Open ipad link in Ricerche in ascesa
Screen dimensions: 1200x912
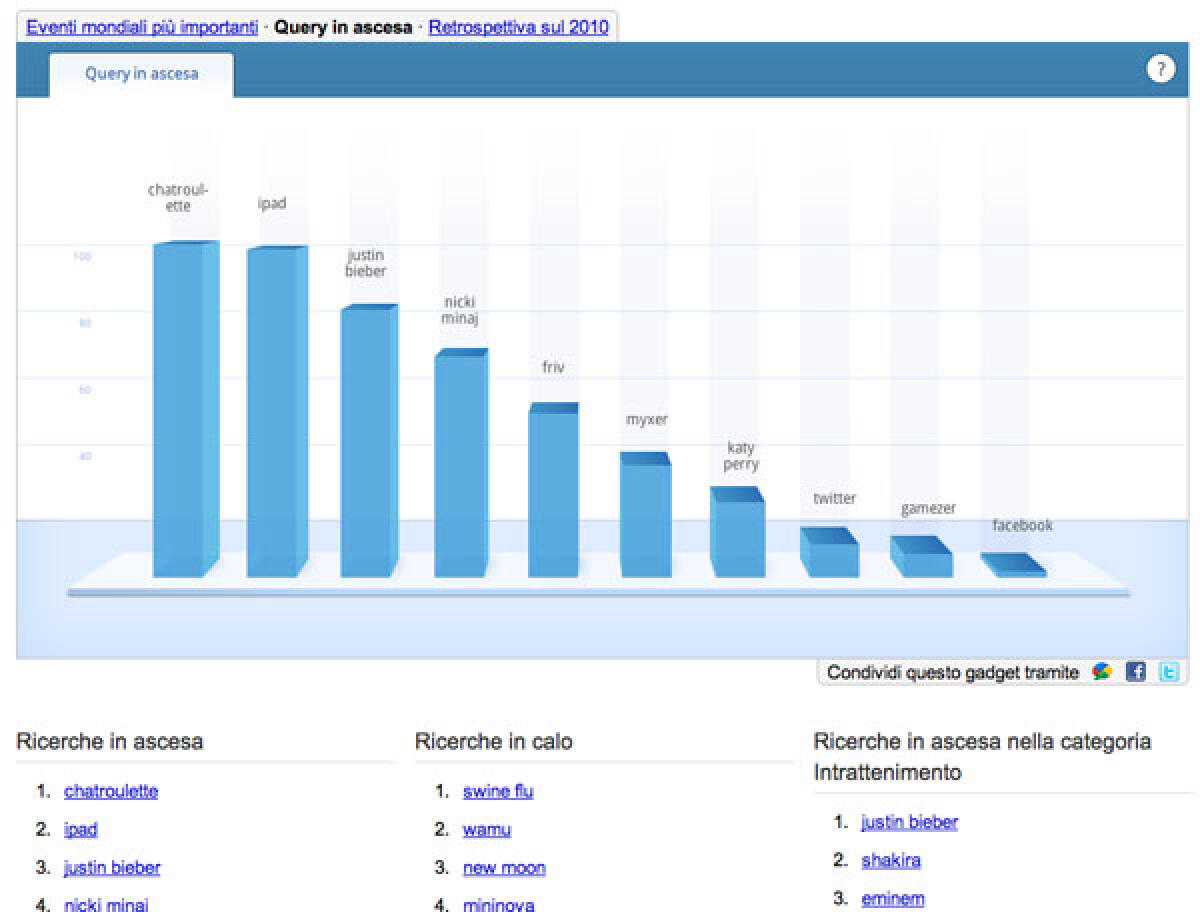(81, 829)
